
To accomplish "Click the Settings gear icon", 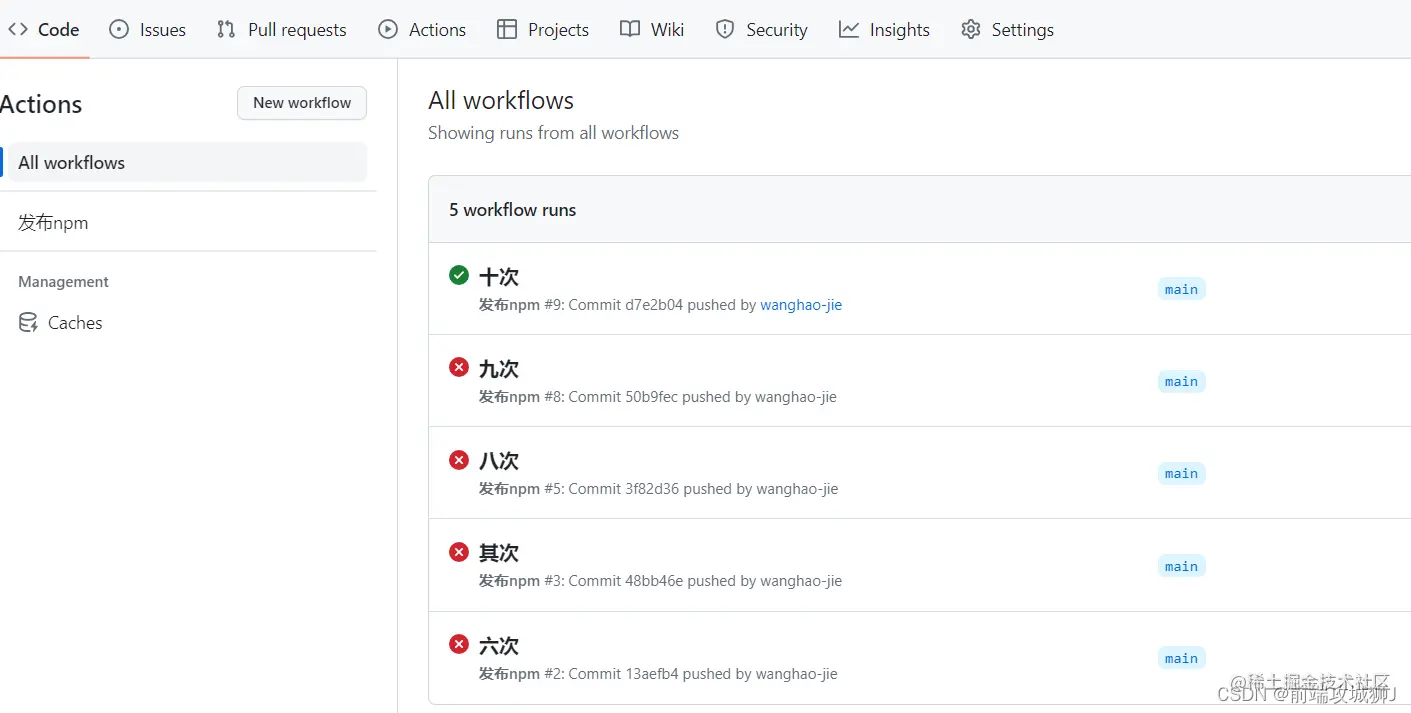I will (x=971, y=30).
